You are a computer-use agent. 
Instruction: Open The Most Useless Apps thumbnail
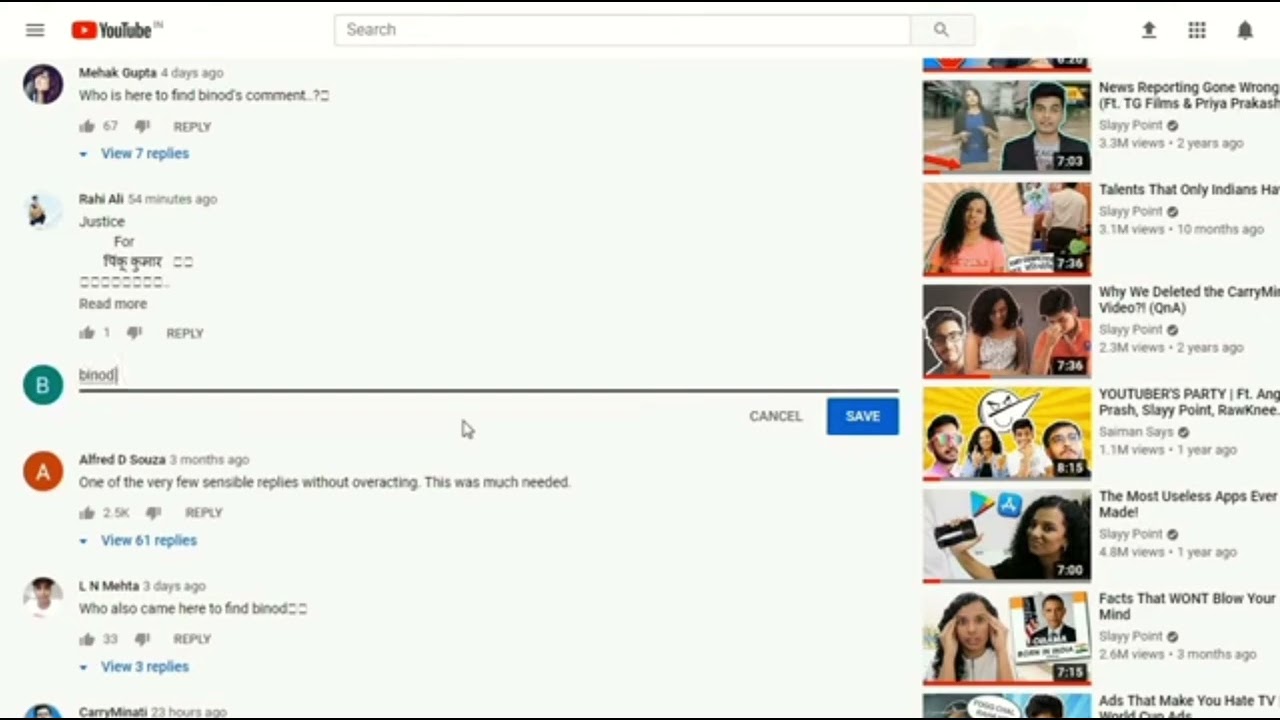point(1007,535)
